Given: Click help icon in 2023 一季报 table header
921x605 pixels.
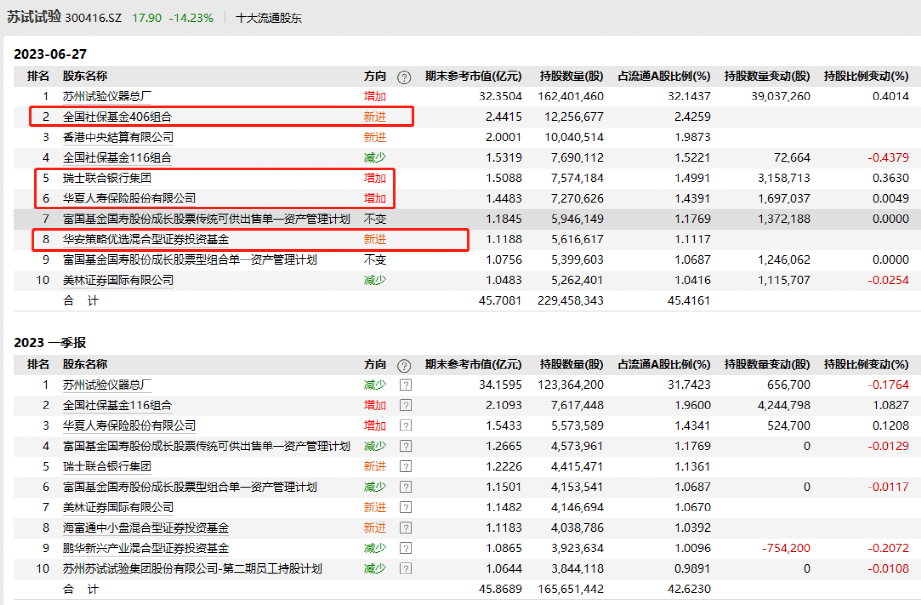Looking at the screenshot, I should click(x=404, y=365).
